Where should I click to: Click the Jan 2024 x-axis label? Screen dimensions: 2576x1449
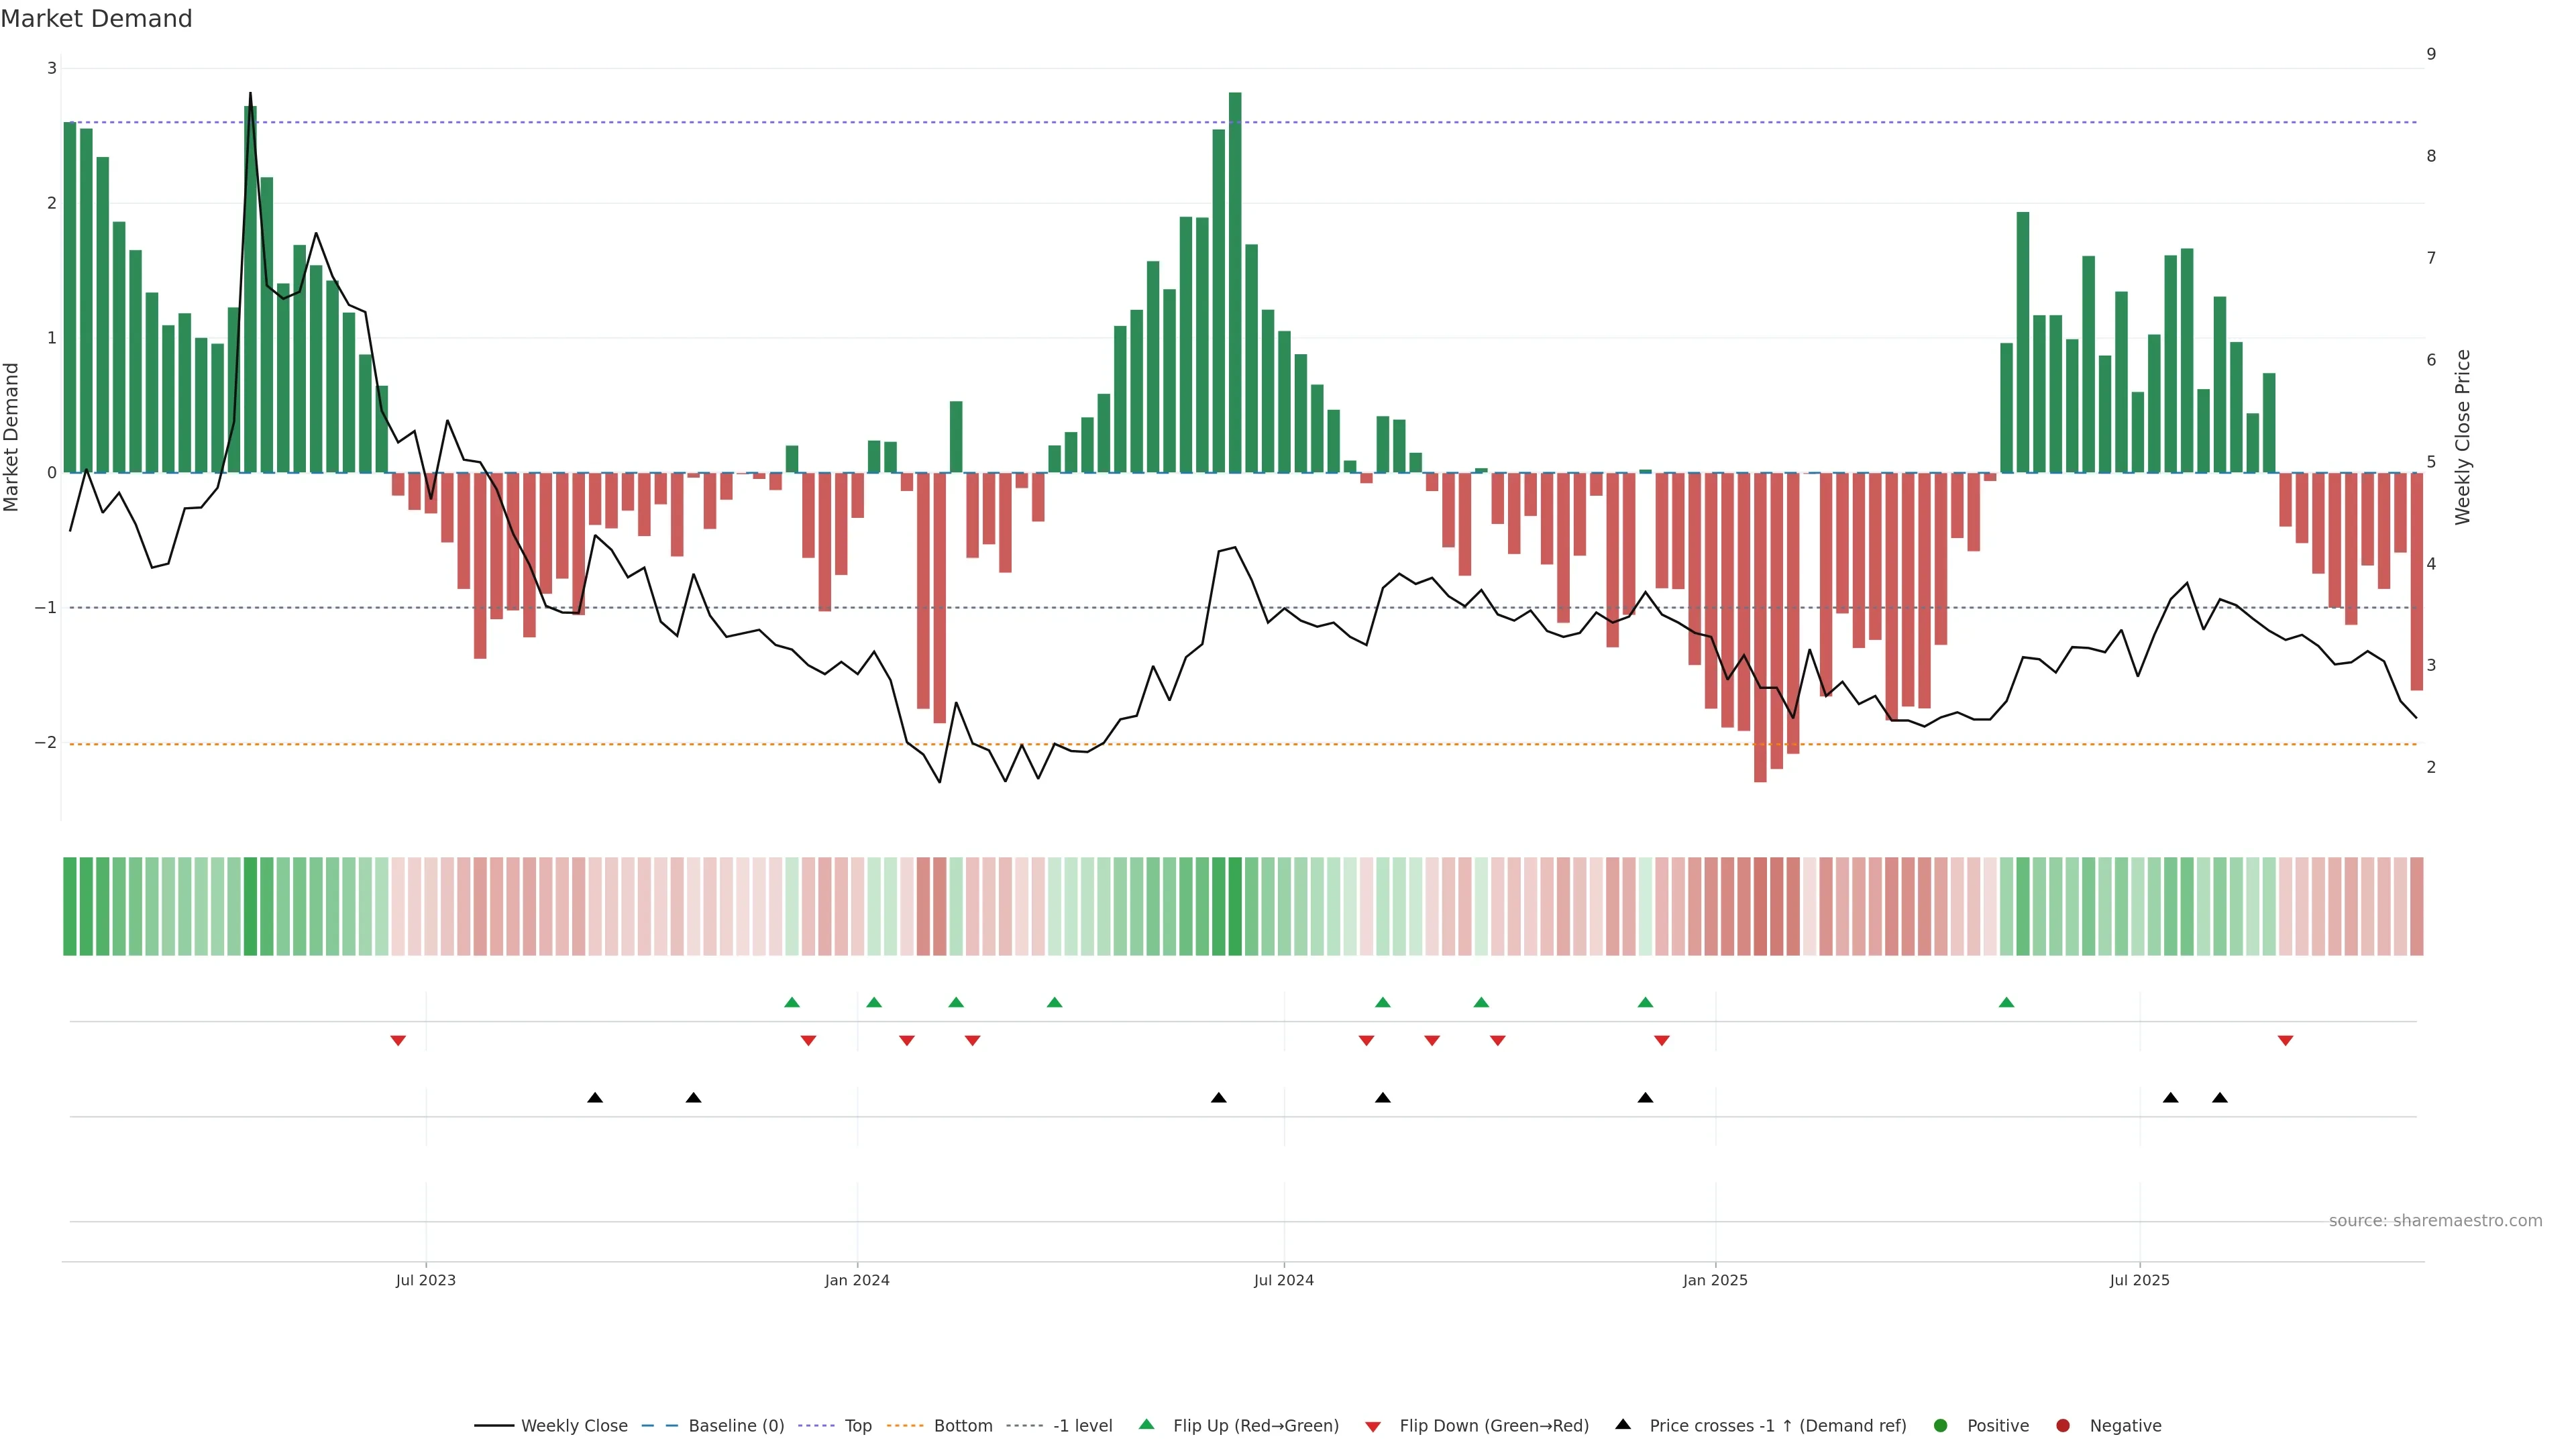tap(857, 1280)
